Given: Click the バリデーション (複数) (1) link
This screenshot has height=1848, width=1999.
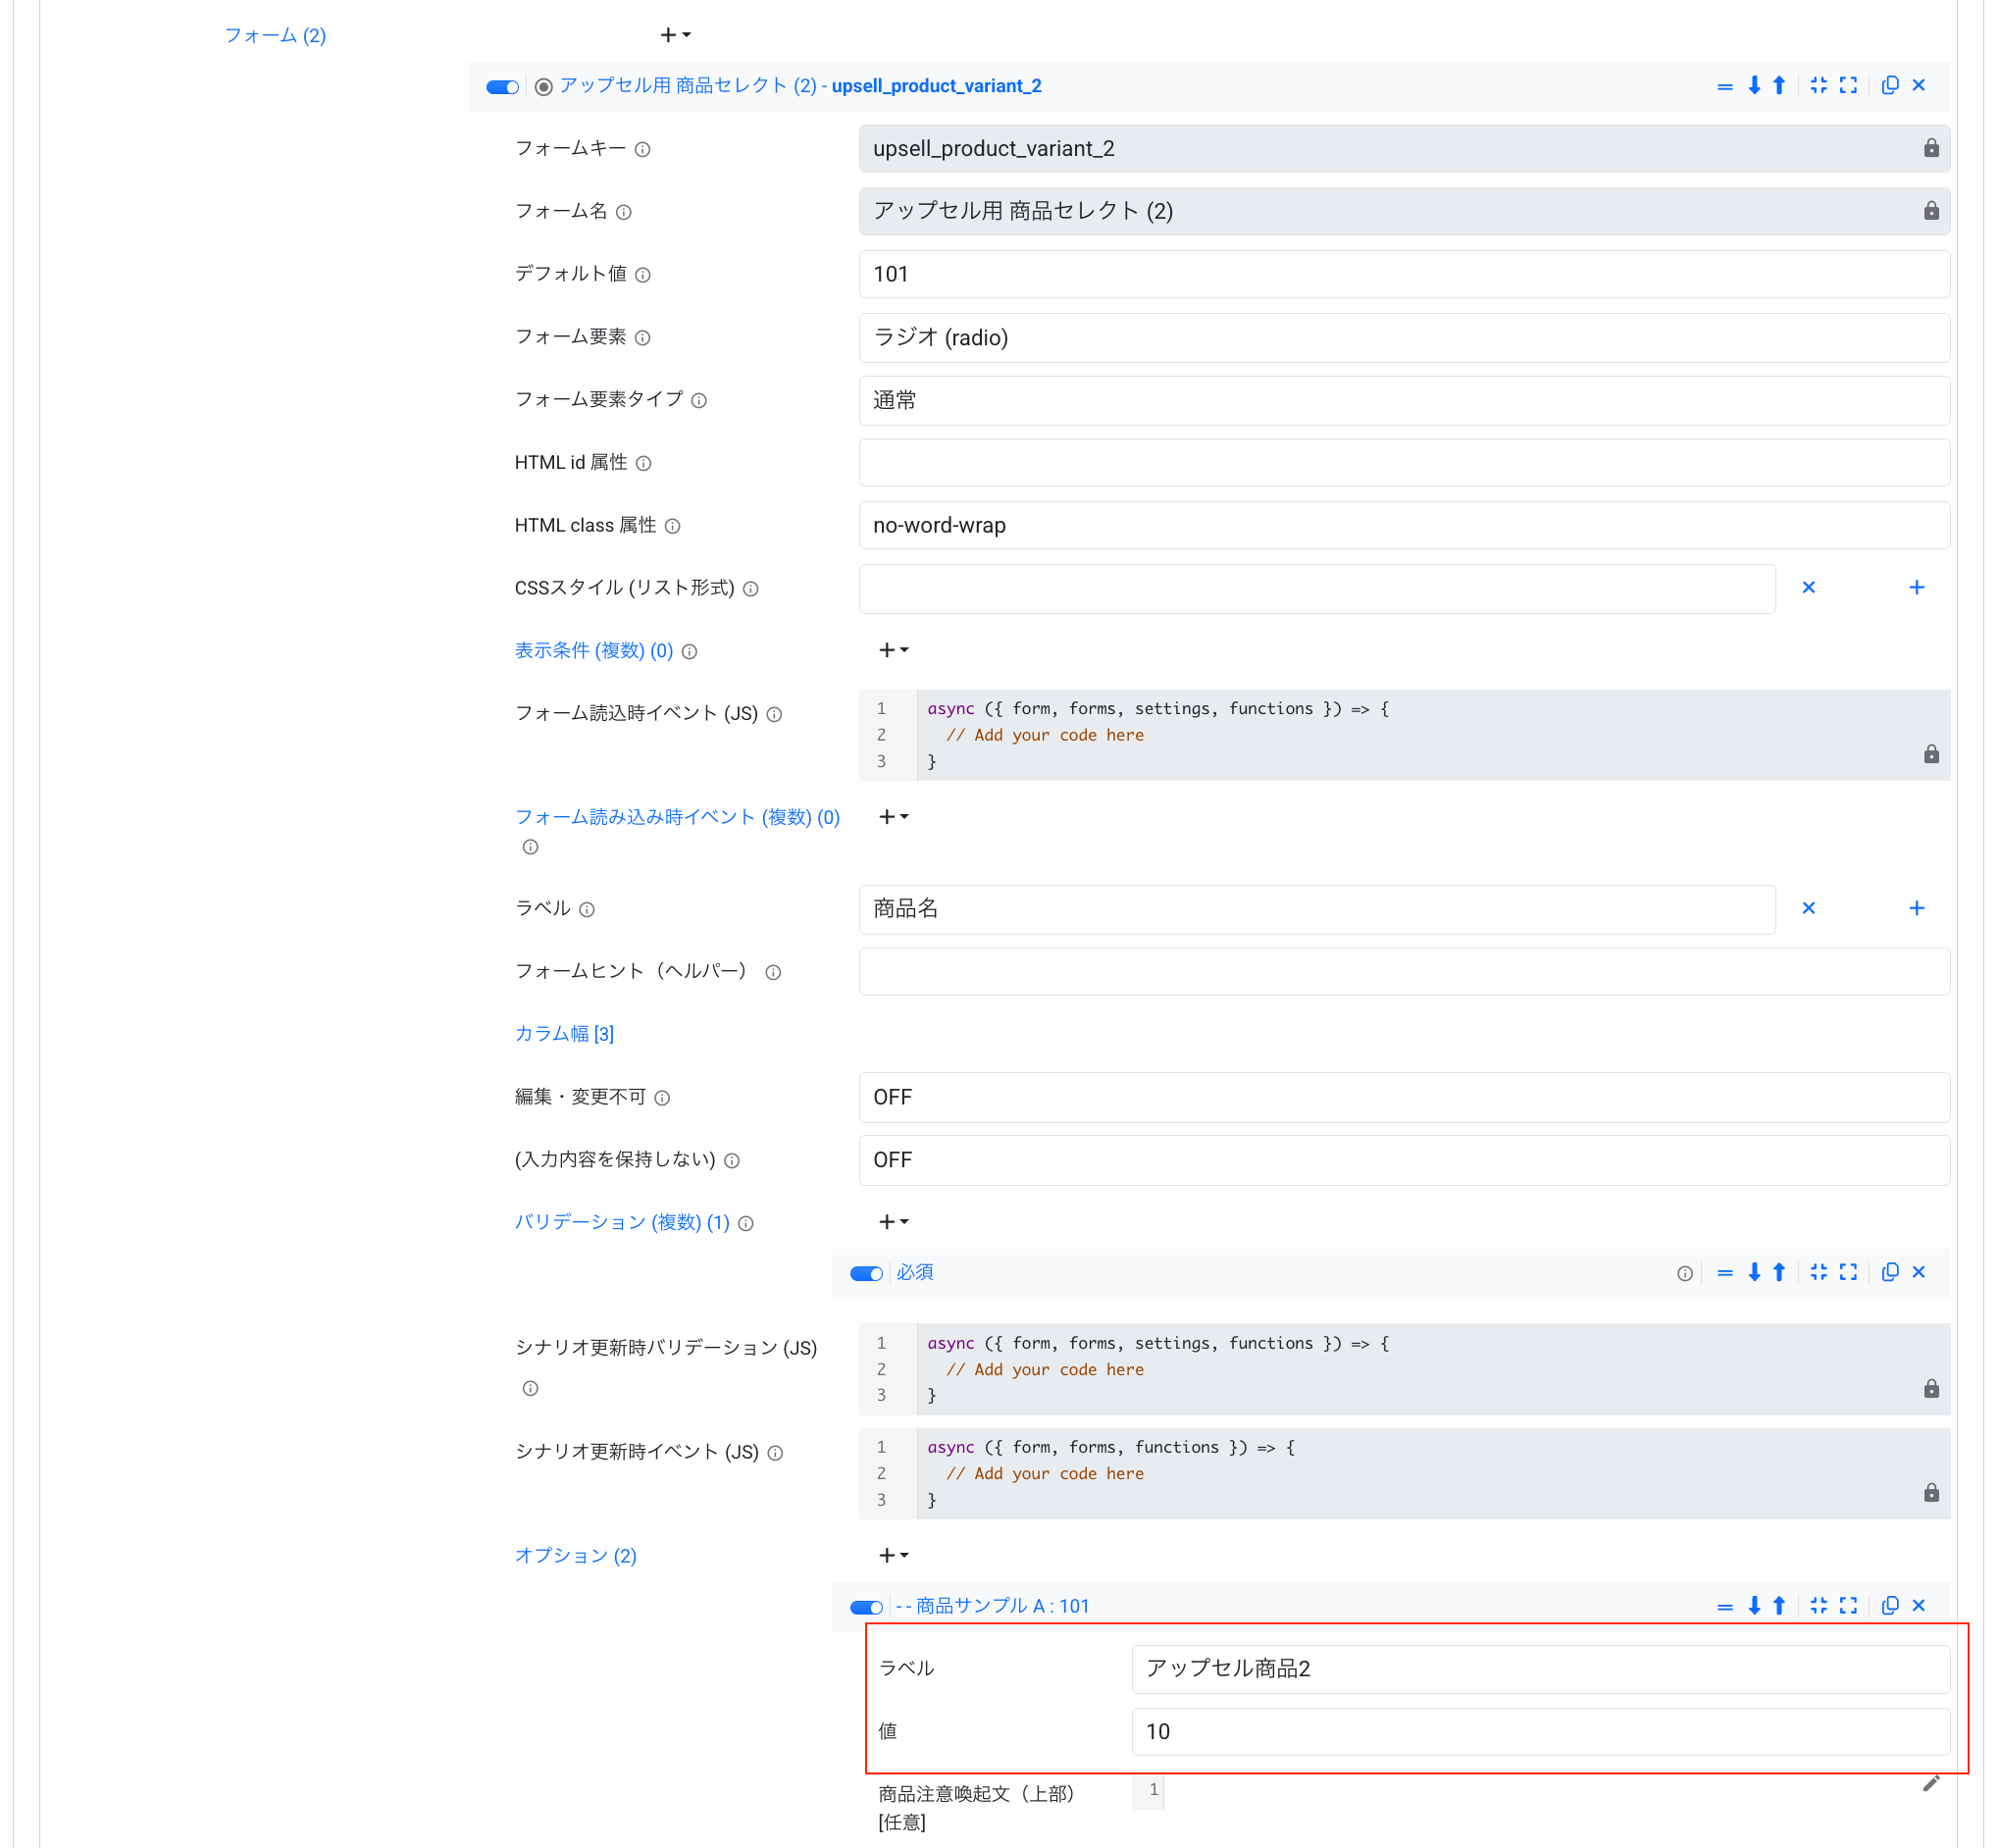Looking at the screenshot, I should click(x=621, y=1222).
